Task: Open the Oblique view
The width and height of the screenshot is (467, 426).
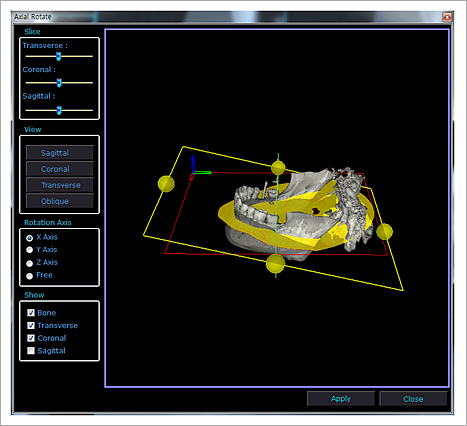Action: tap(60, 201)
